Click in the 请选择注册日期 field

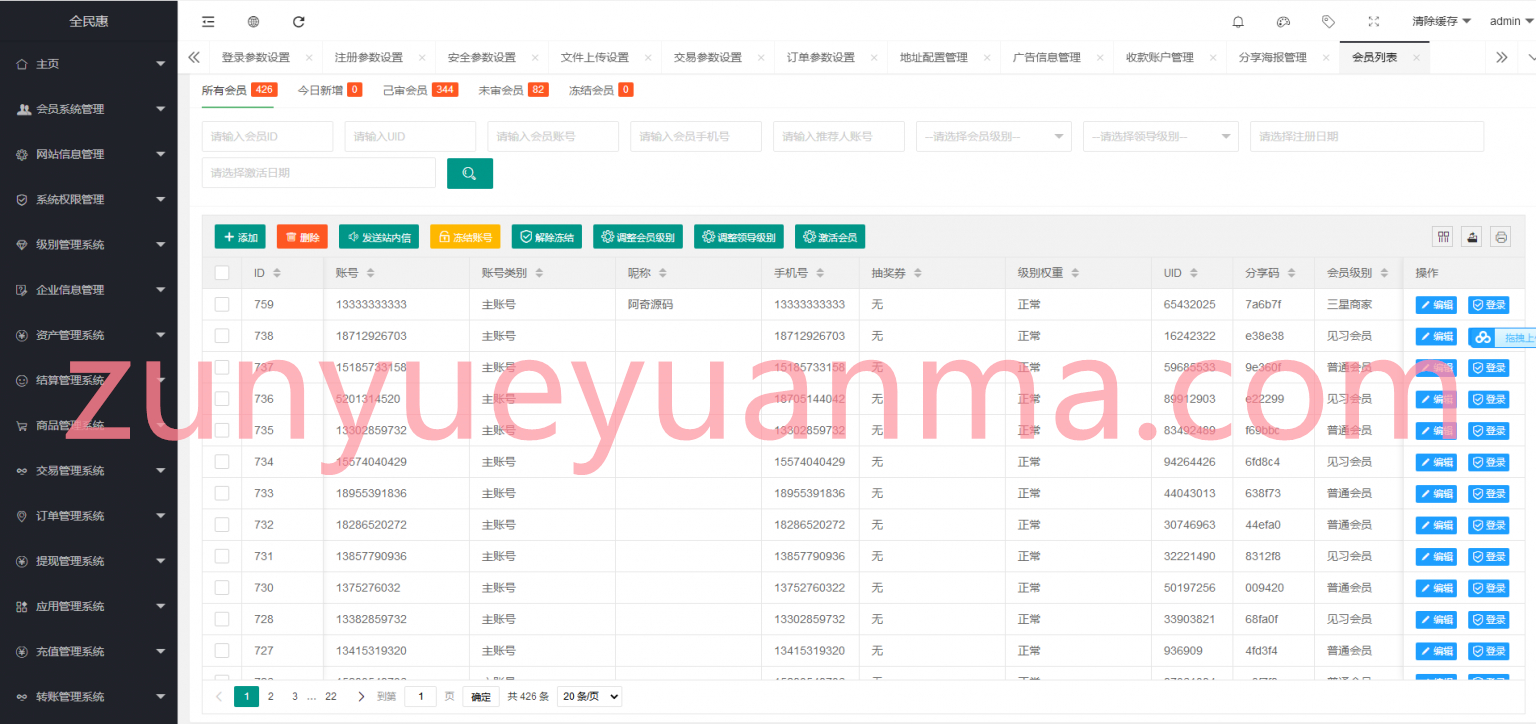point(1367,136)
